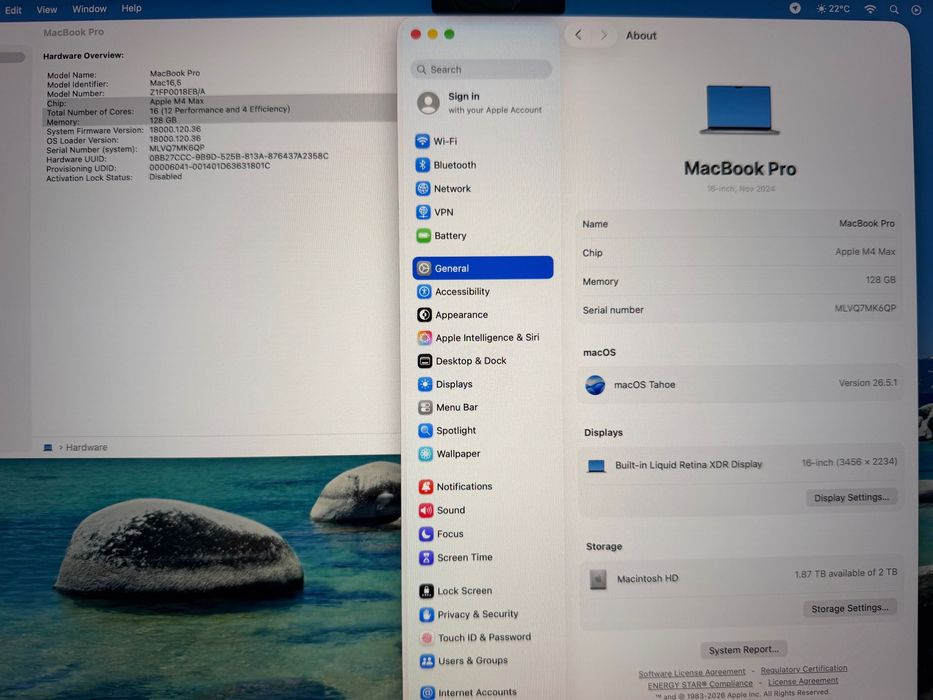Click the macOS Tahoe logo icon
Screen dimensions: 933x700
(x=595, y=385)
